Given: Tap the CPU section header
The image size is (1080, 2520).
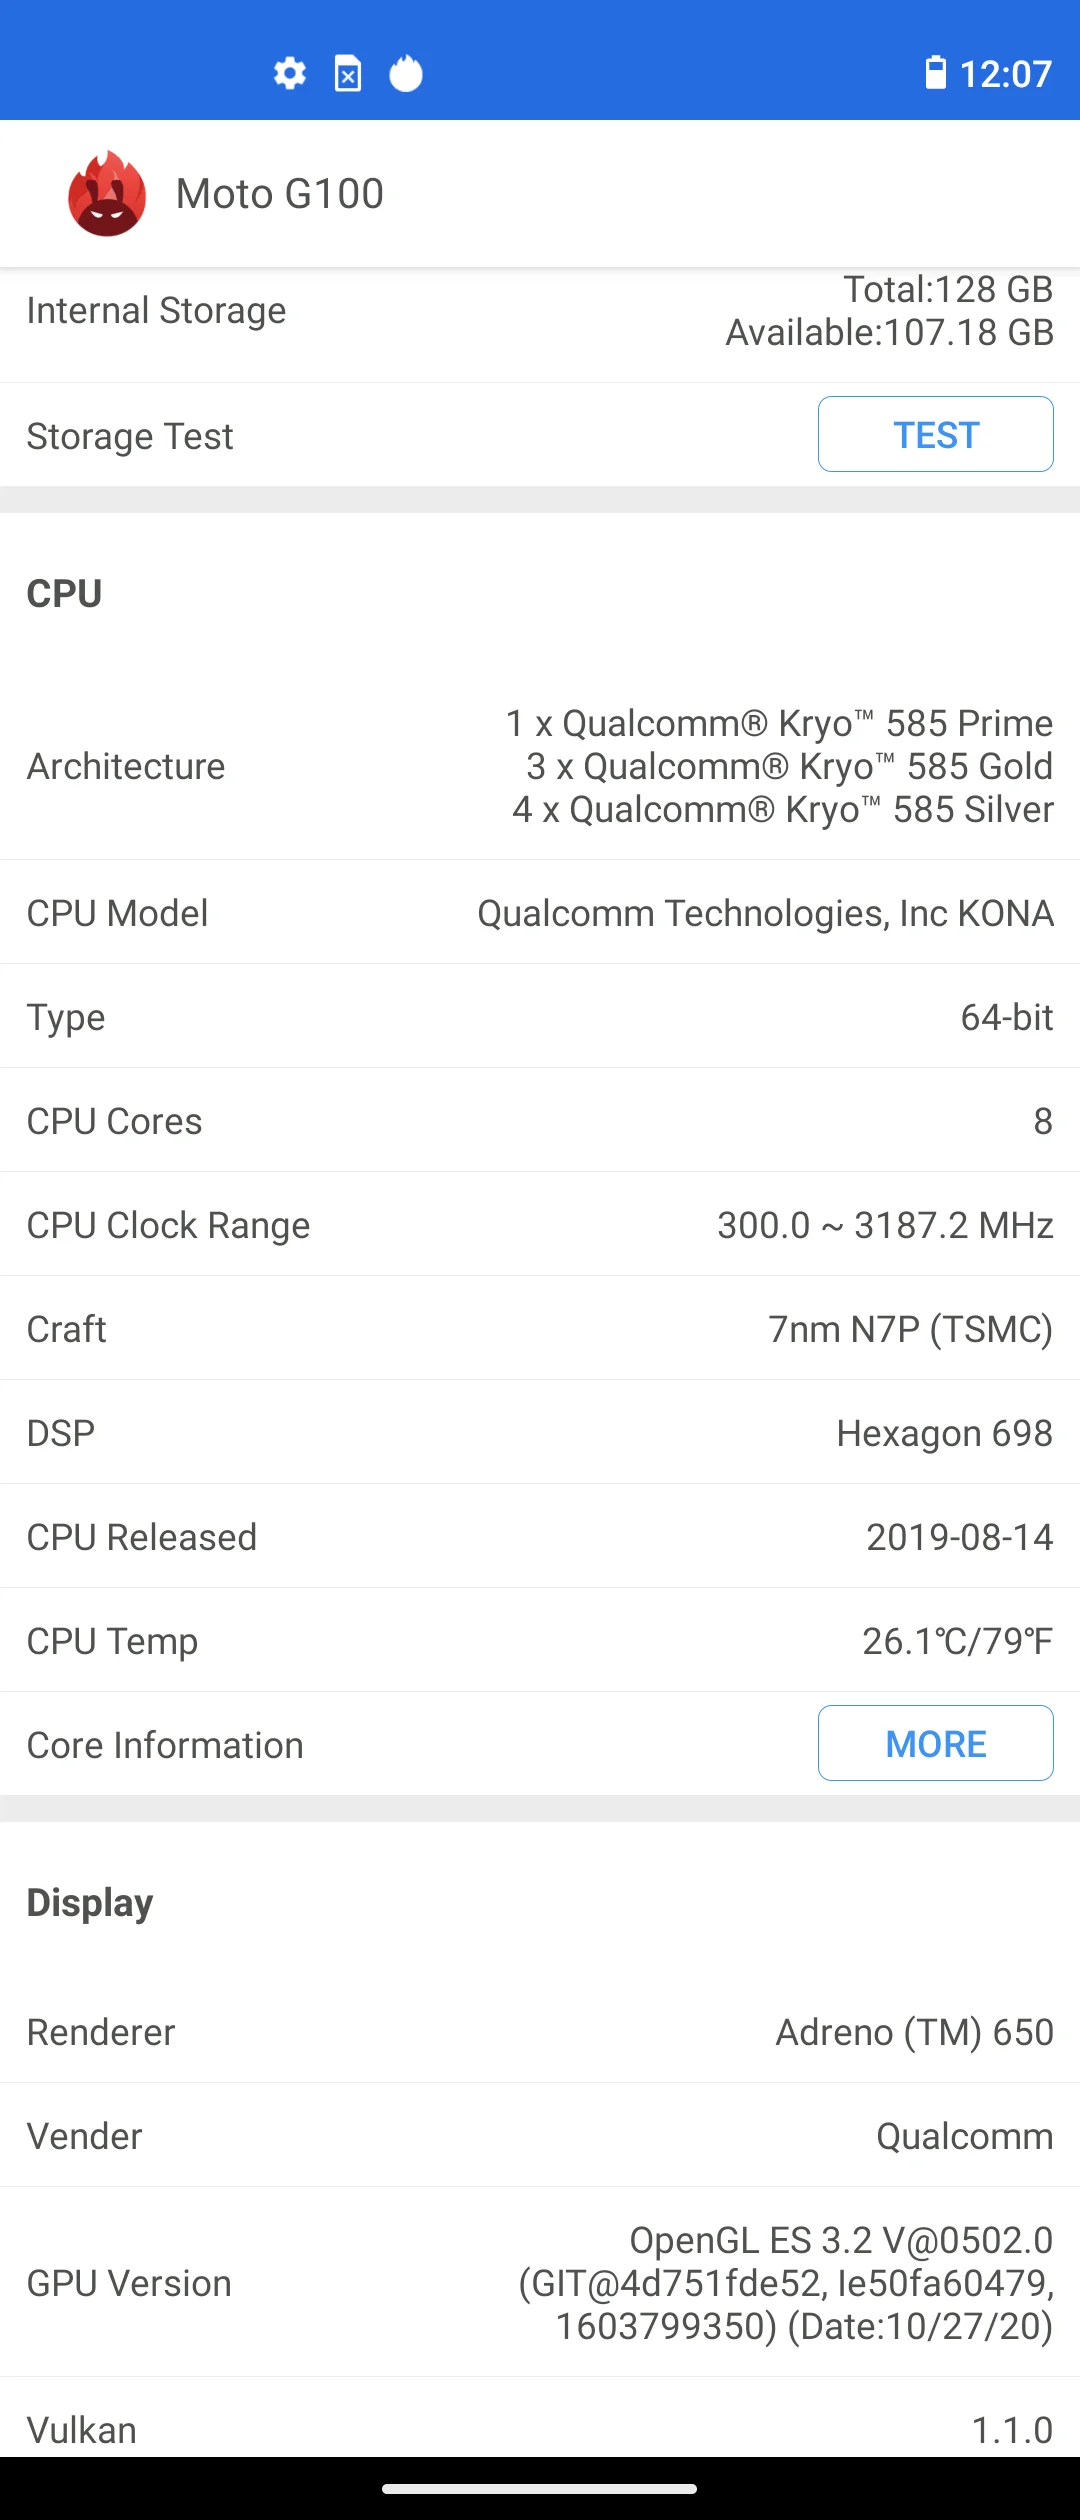Looking at the screenshot, I should click(x=65, y=593).
